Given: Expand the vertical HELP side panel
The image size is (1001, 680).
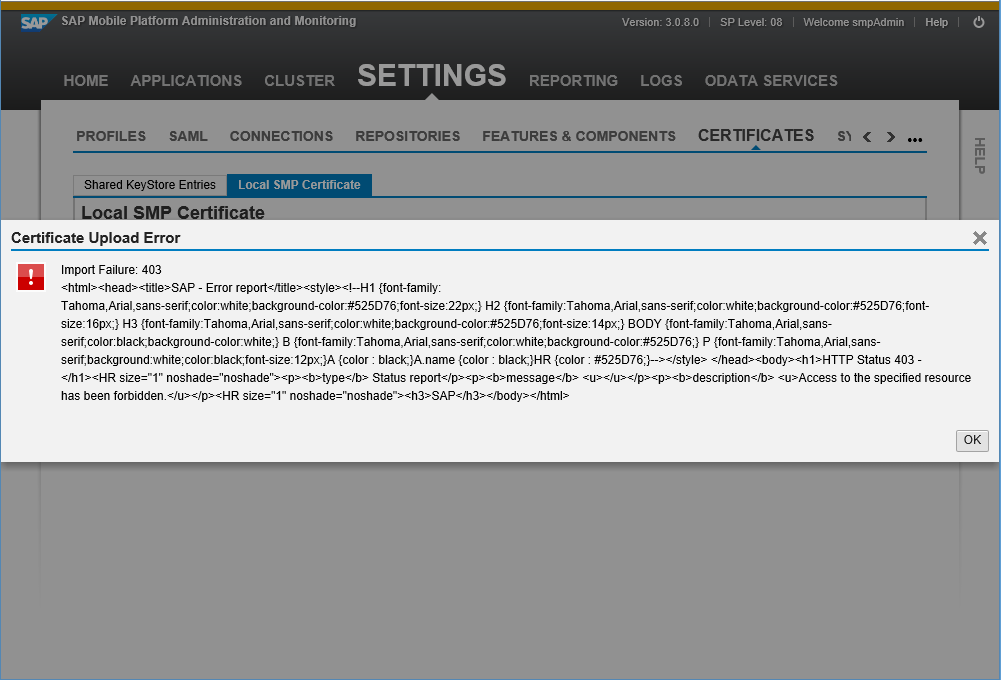Looking at the screenshot, I should (979, 155).
